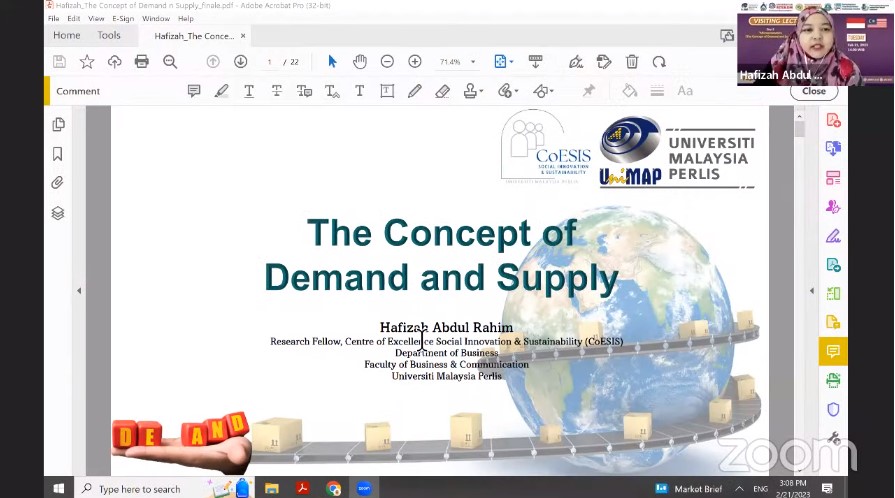Image resolution: width=895 pixels, height=498 pixels.
Task: Open the Help menu
Action: click(186, 18)
